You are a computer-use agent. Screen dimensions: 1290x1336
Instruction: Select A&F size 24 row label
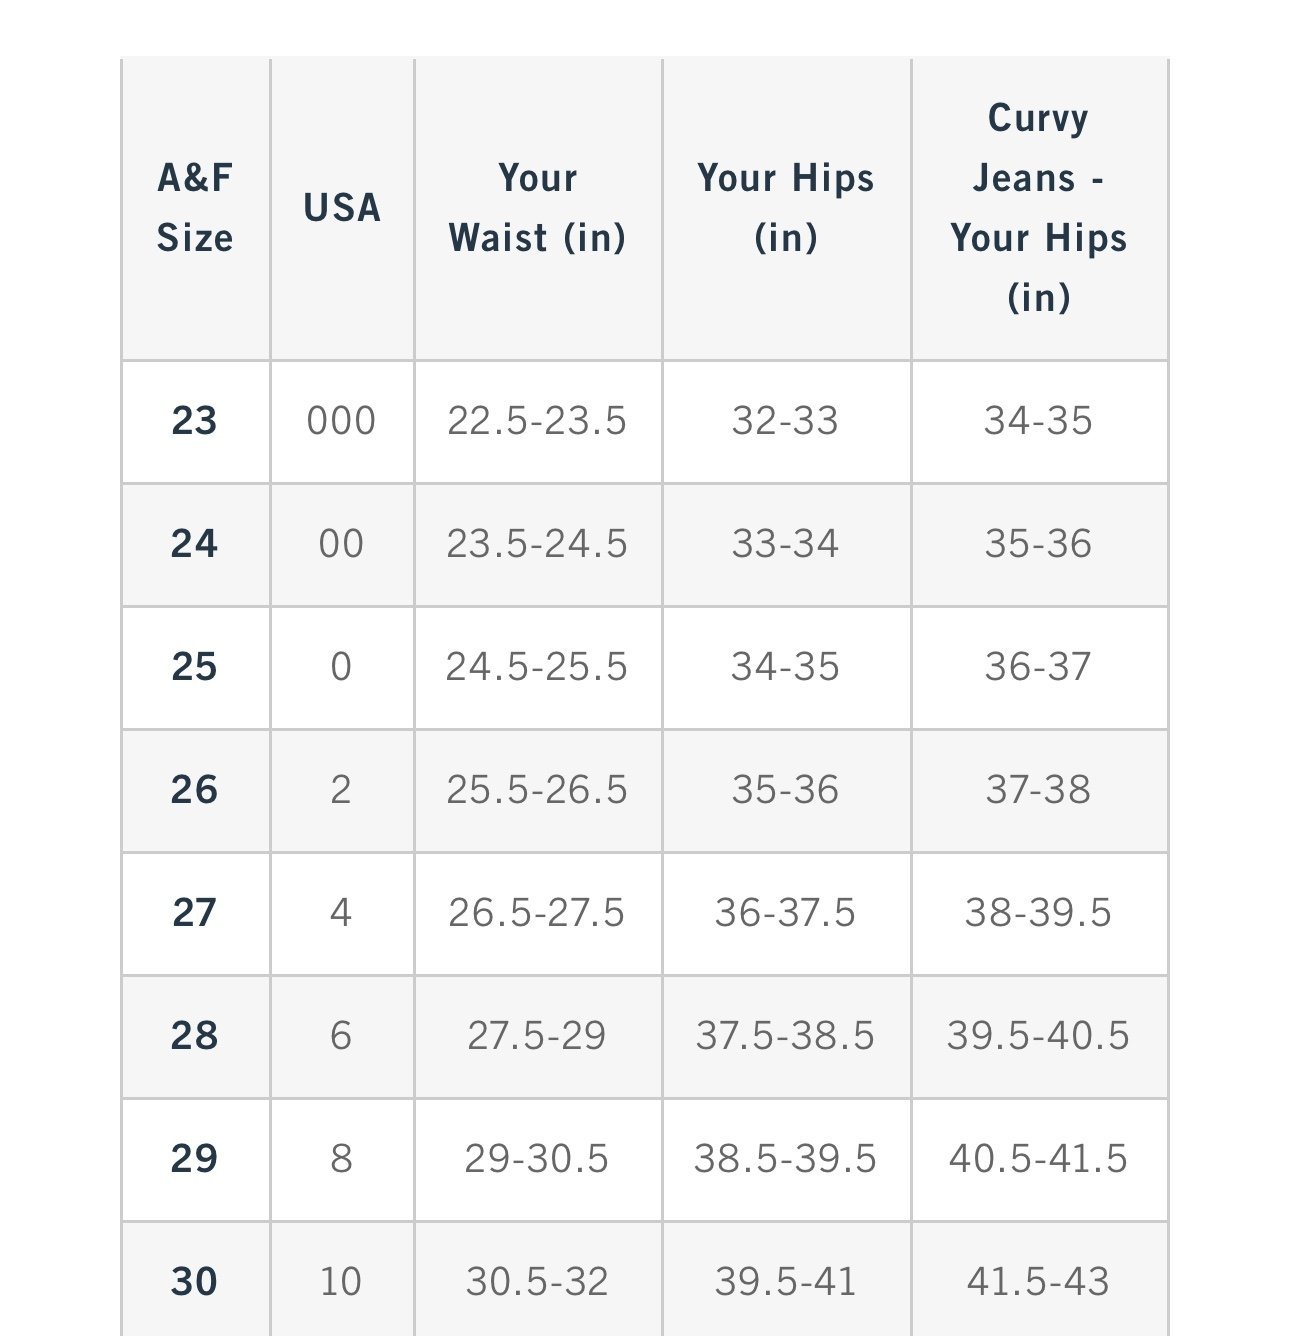(195, 544)
